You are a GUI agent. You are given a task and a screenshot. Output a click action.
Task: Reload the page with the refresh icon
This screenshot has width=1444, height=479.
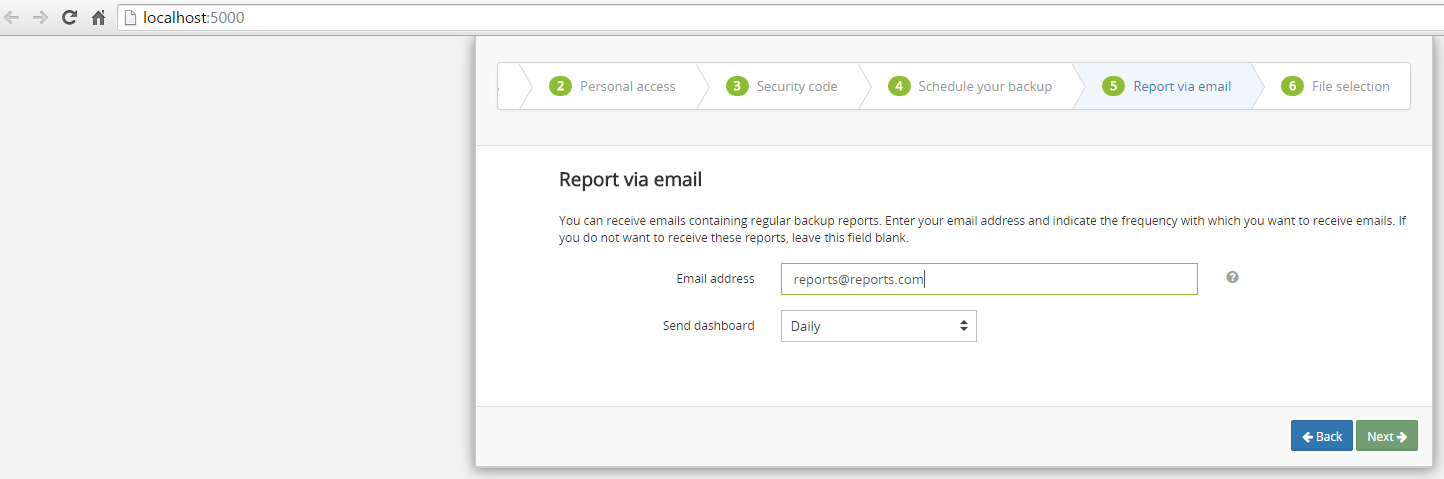click(69, 17)
